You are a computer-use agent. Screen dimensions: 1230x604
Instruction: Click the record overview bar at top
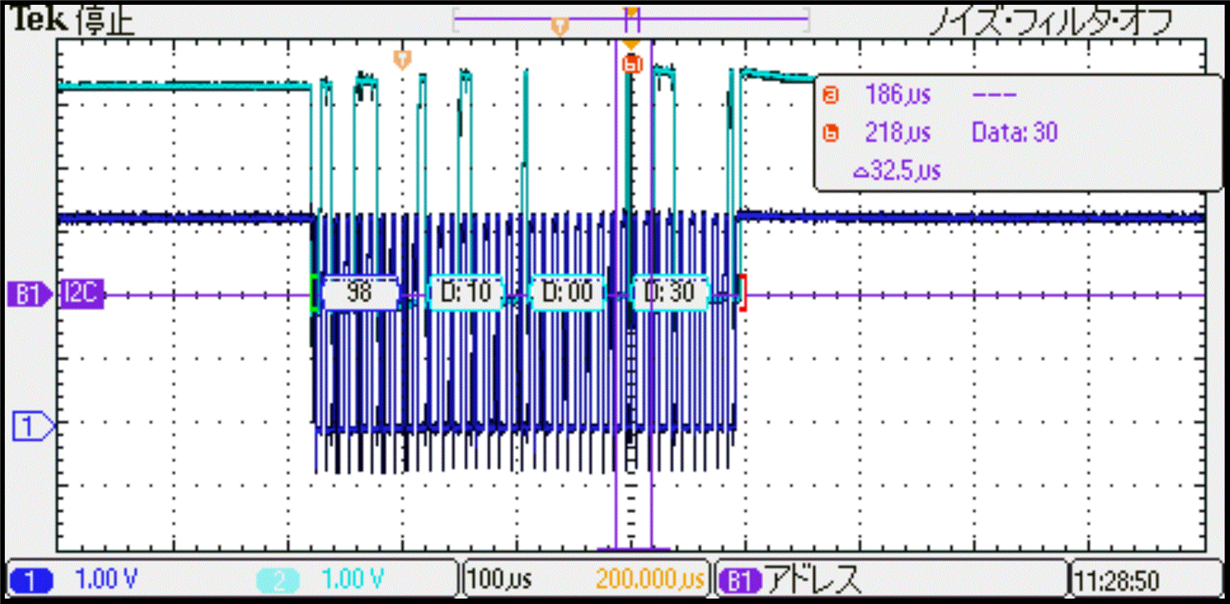(630, 19)
